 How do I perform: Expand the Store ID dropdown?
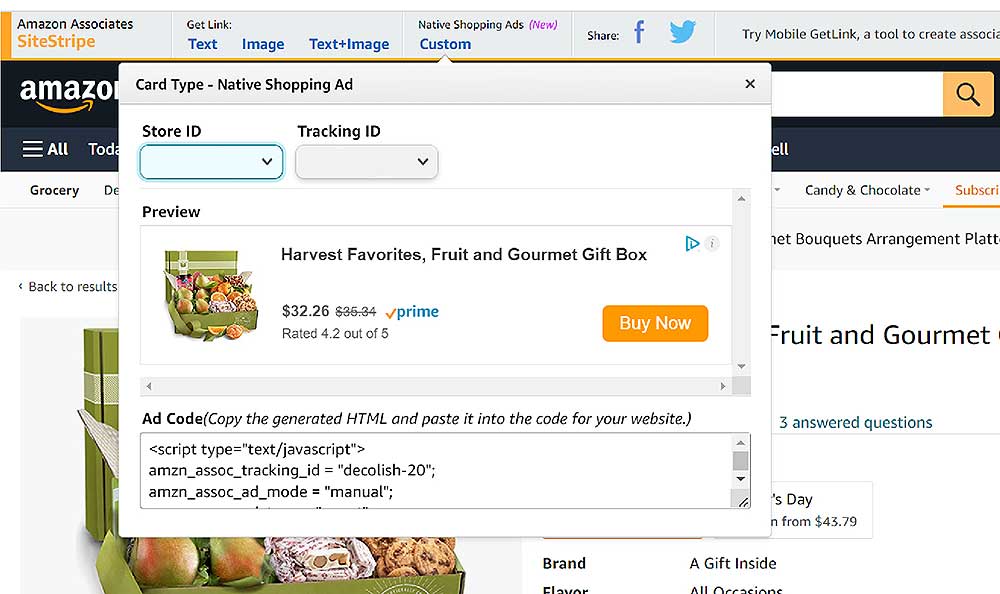pos(211,161)
